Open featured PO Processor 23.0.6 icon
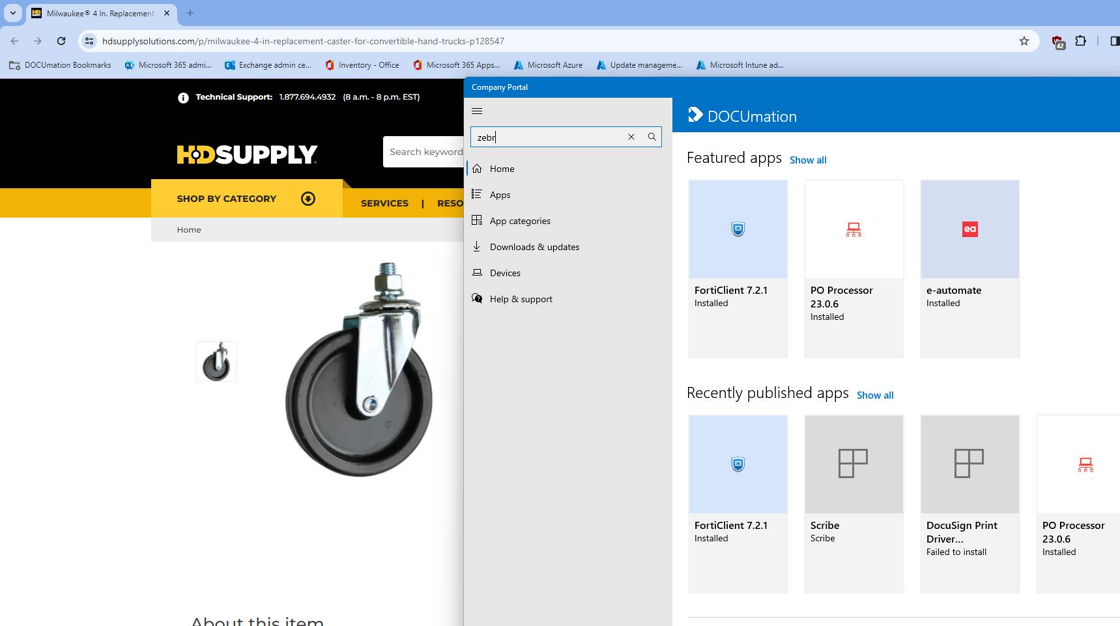The height and width of the screenshot is (626, 1120). 854,229
